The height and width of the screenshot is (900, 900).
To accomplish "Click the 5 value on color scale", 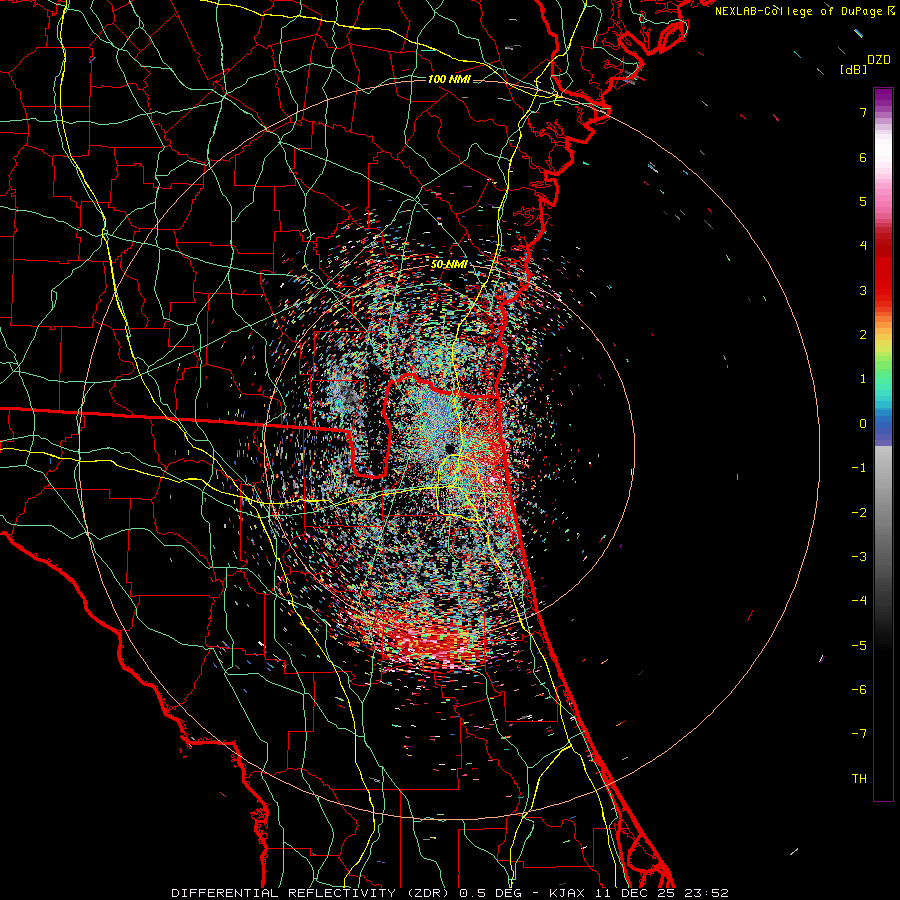I will coord(863,201).
